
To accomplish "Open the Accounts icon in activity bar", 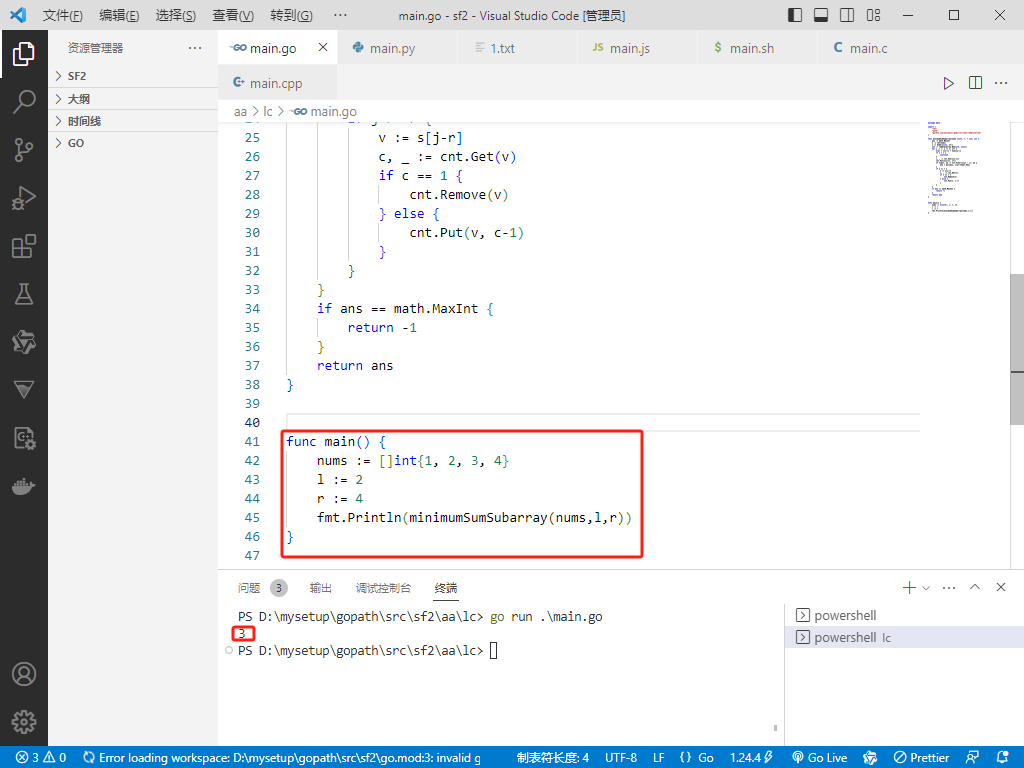I will click(24, 674).
